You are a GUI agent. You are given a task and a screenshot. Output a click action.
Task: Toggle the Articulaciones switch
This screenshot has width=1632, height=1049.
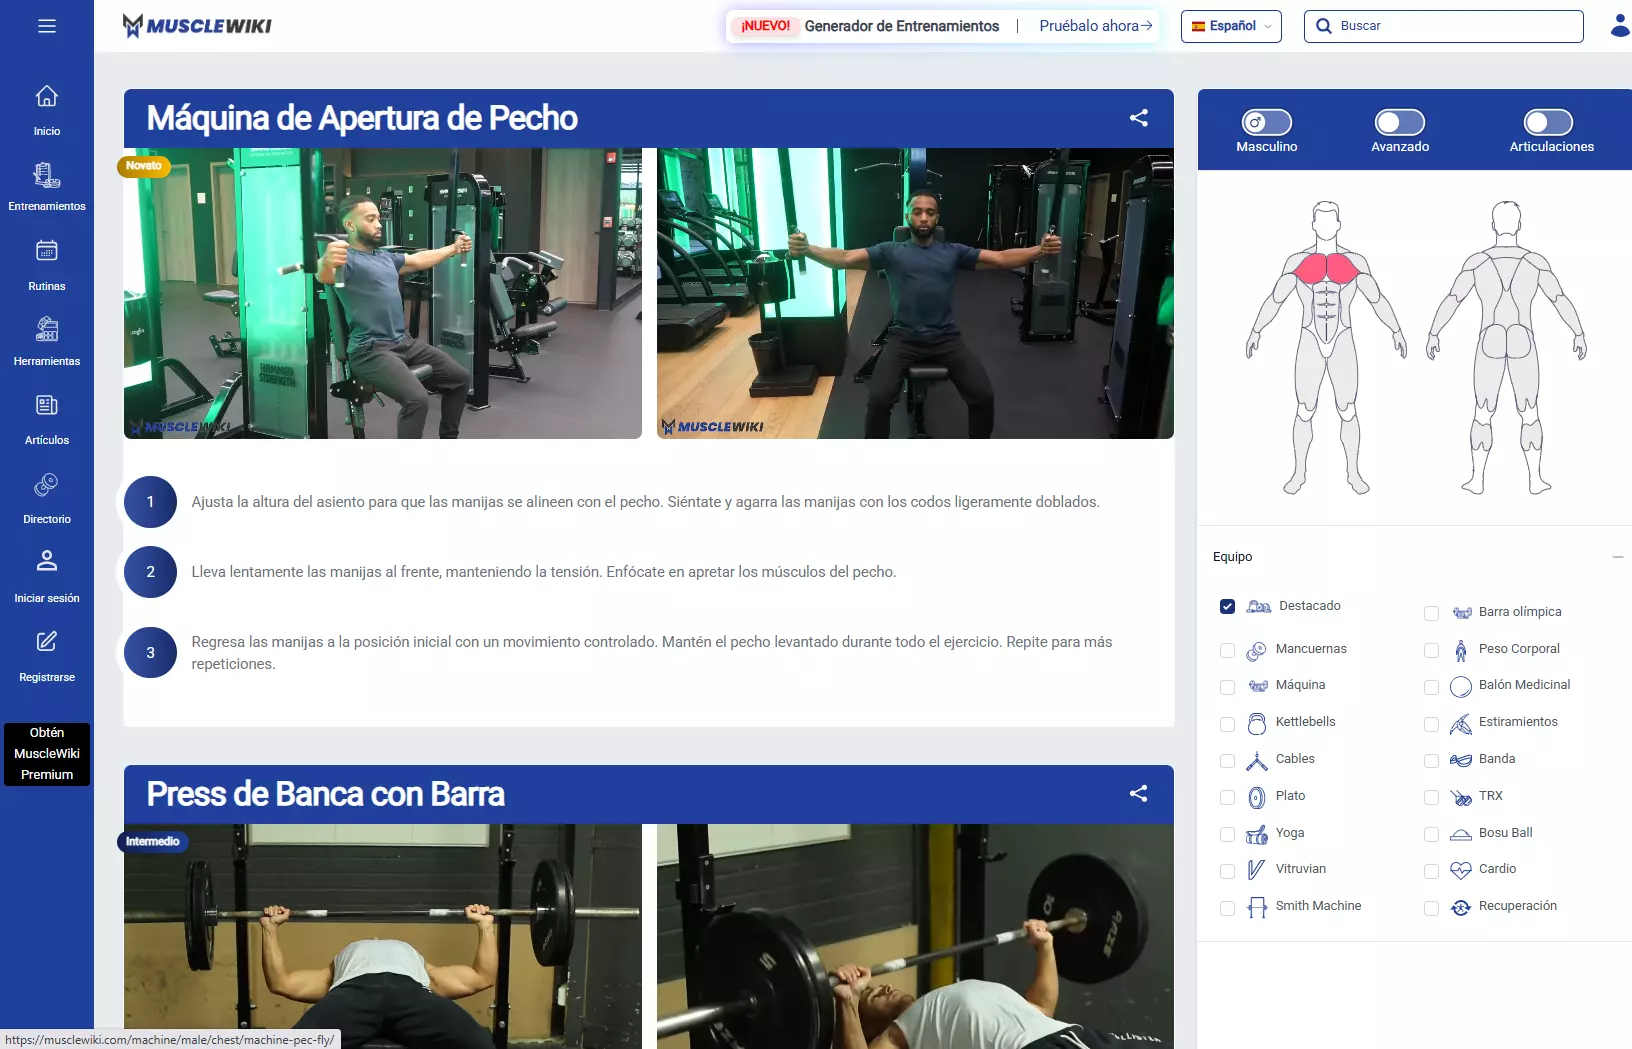point(1549,122)
